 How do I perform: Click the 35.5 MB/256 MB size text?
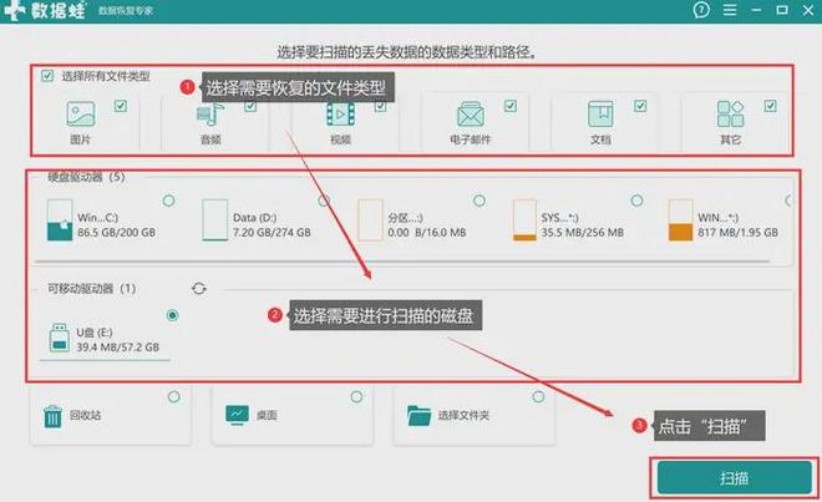click(582, 232)
